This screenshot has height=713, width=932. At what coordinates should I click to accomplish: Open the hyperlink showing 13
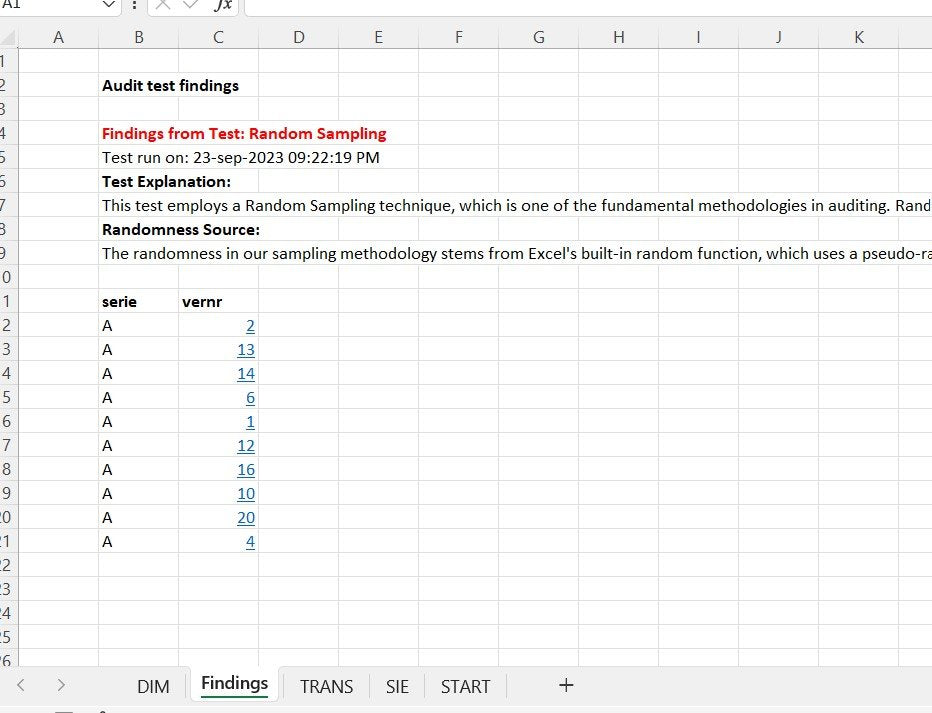coord(245,349)
